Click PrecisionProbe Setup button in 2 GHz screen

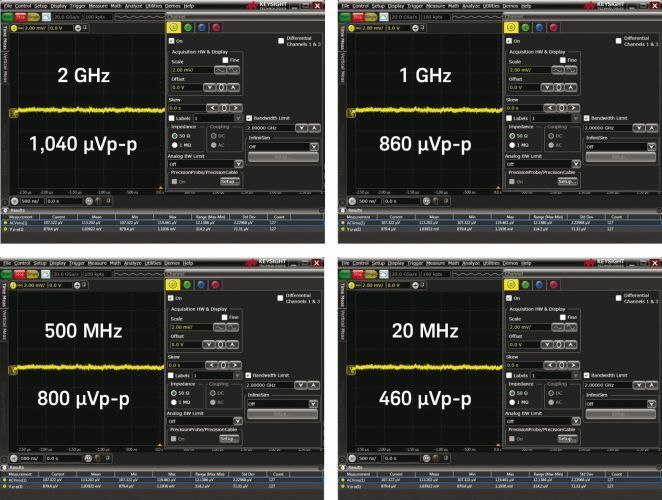point(230,182)
